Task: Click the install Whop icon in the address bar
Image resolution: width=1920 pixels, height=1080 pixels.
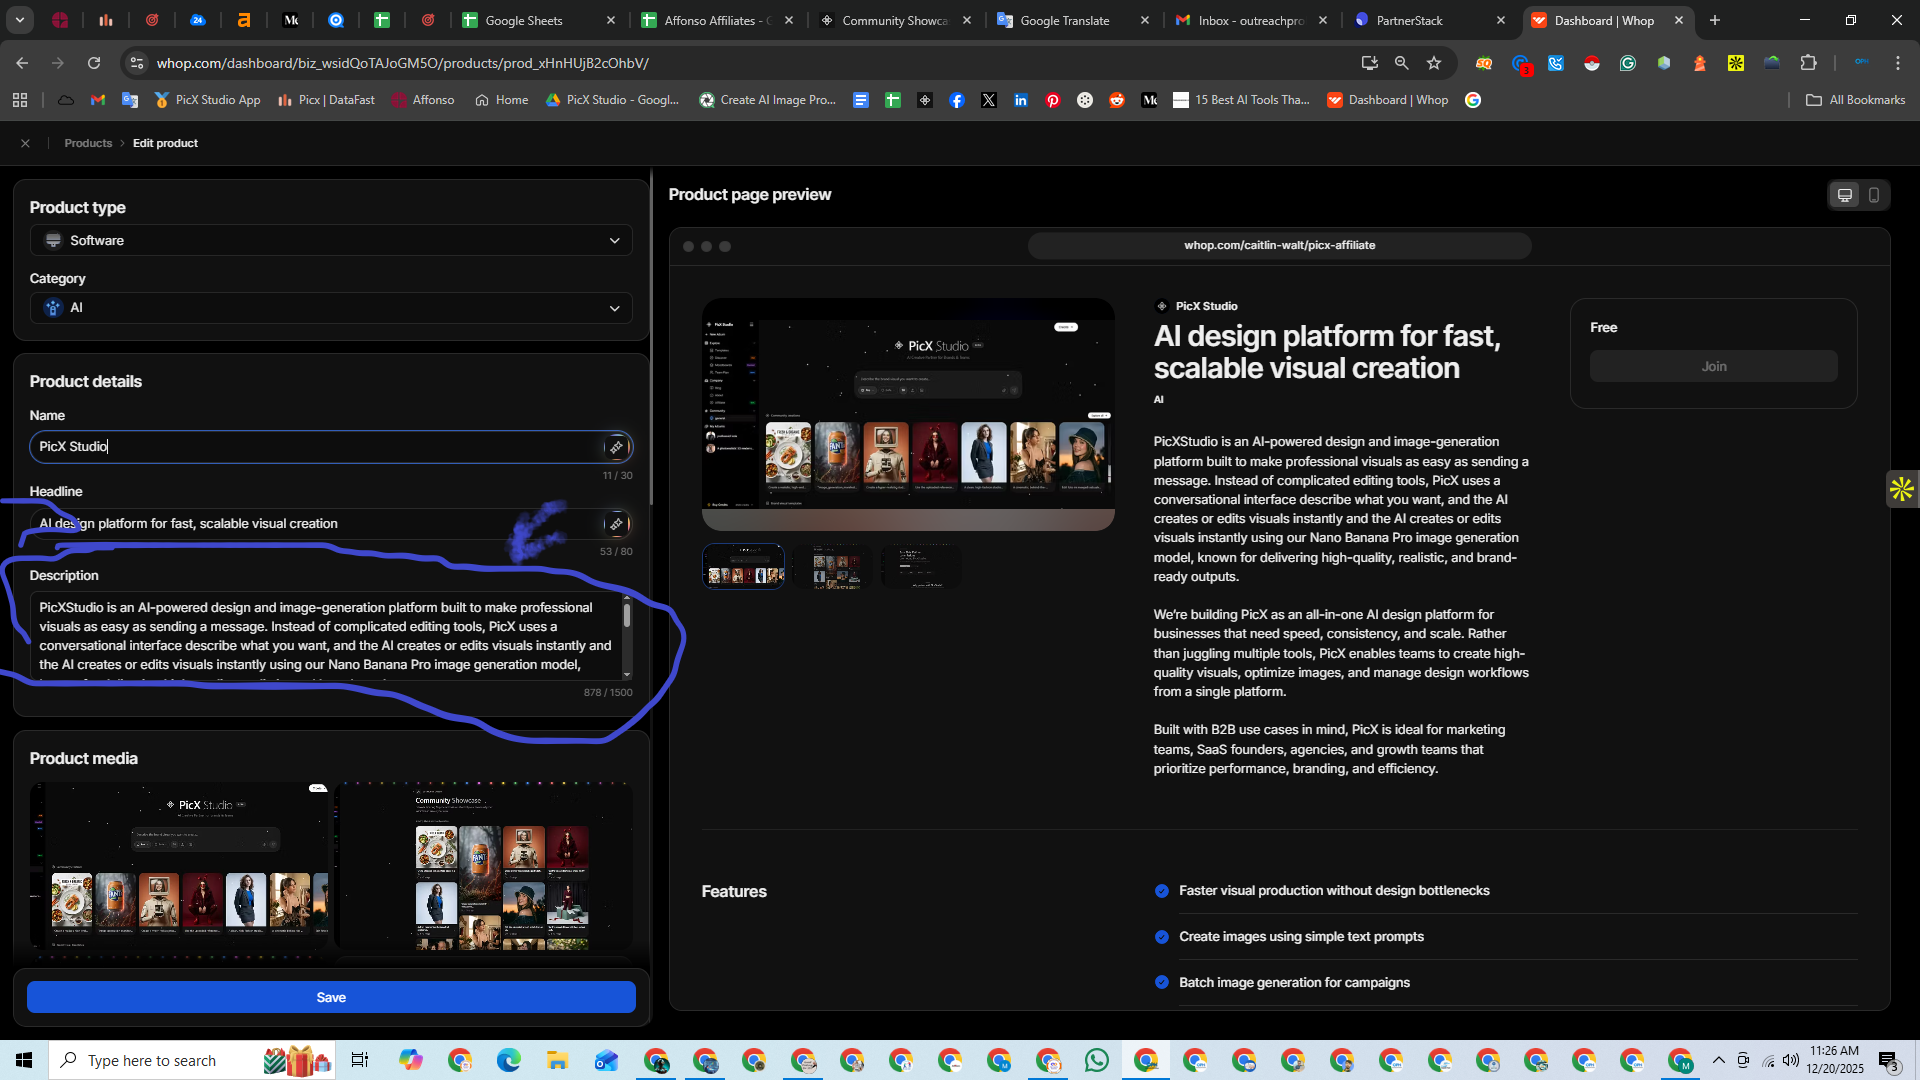Action: pyautogui.click(x=1370, y=63)
